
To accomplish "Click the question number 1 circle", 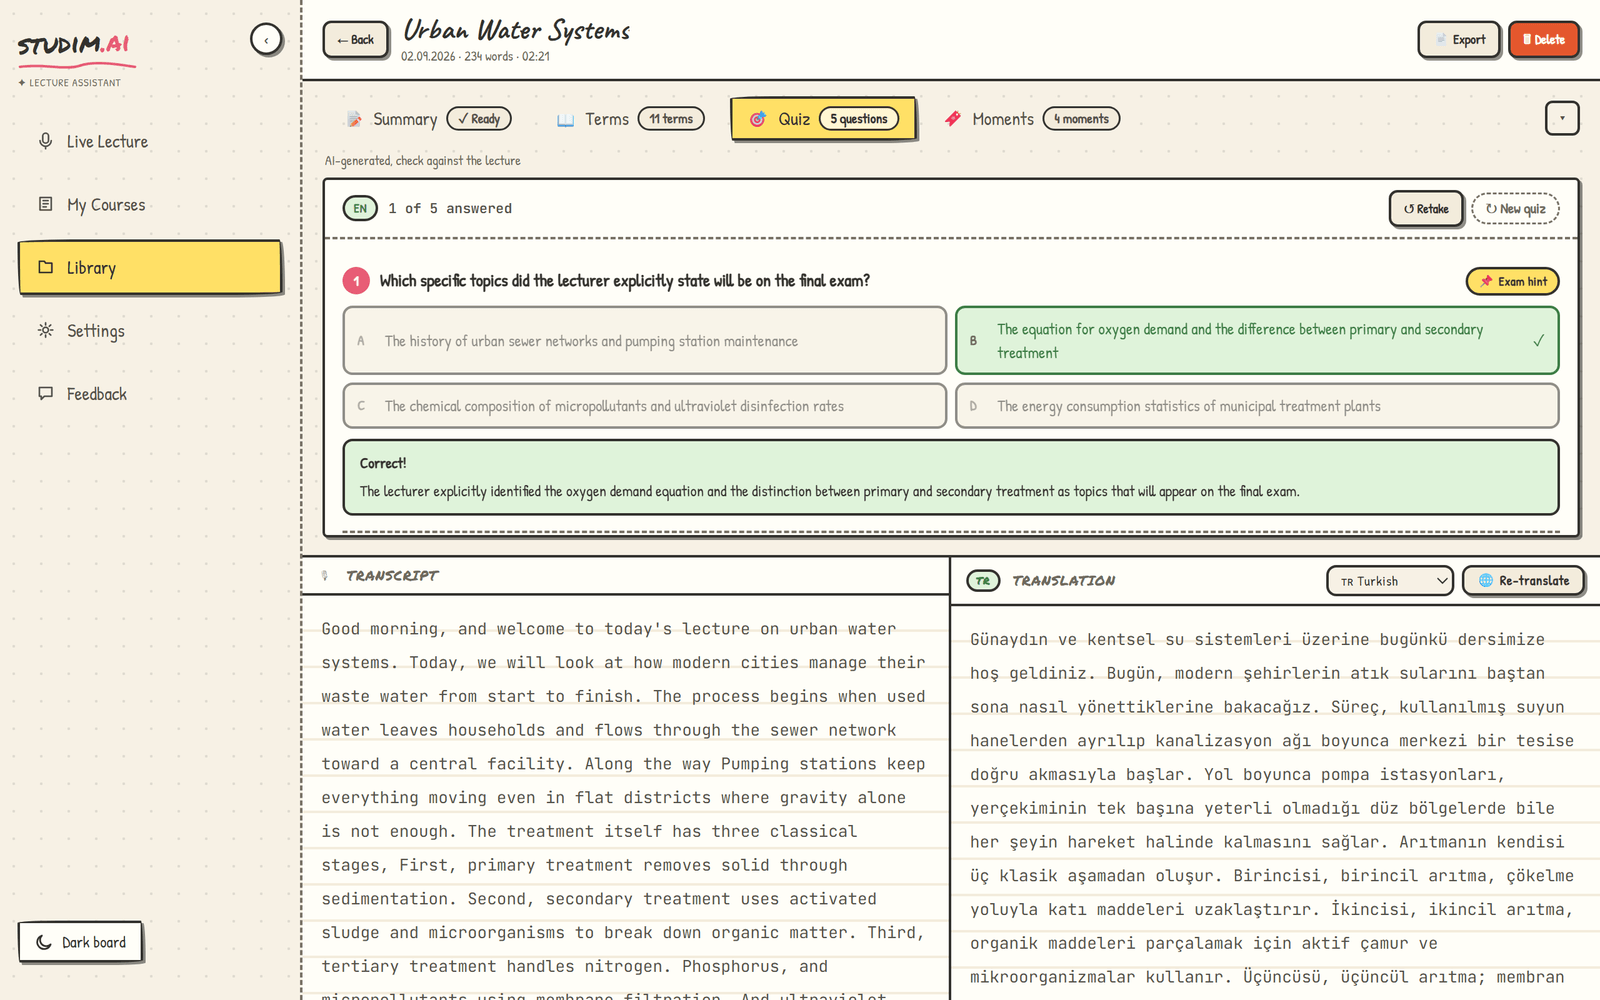I will pos(356,281).
